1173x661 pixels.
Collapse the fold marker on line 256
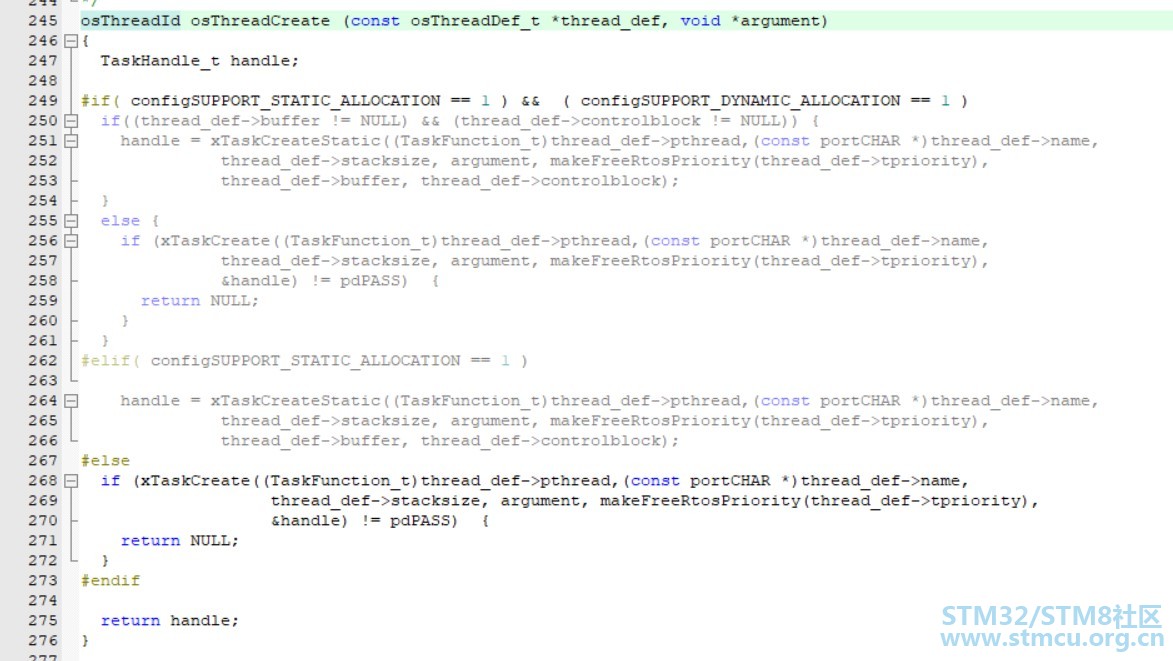(71, 241)
